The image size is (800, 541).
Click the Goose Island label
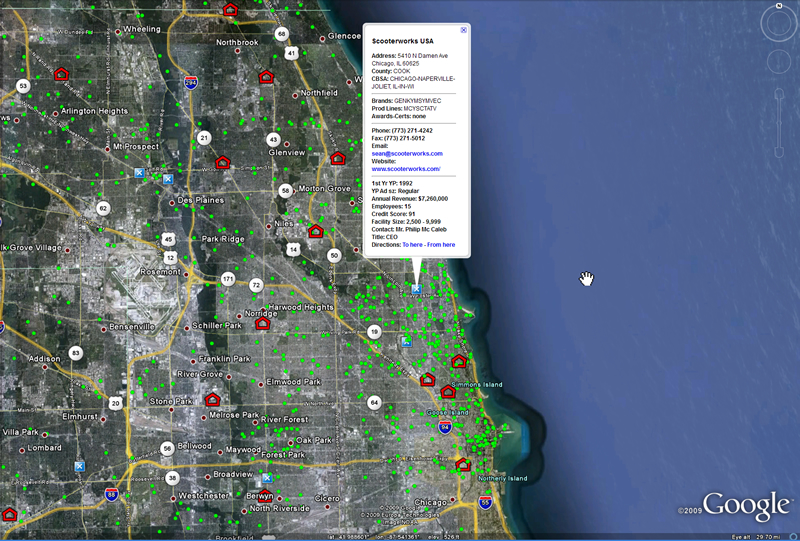447,412
